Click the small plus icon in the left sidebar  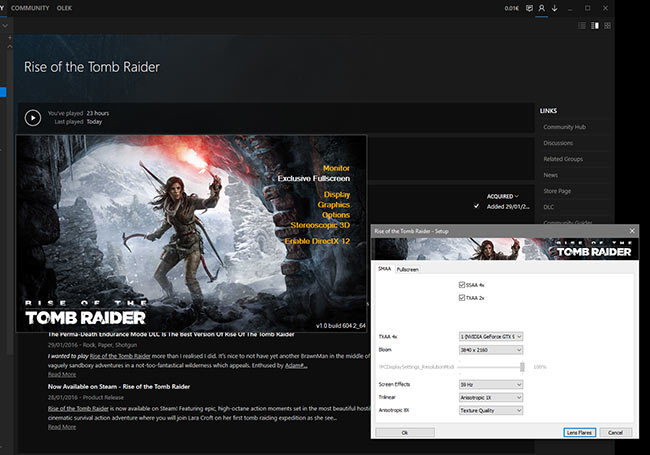point(10,38)
